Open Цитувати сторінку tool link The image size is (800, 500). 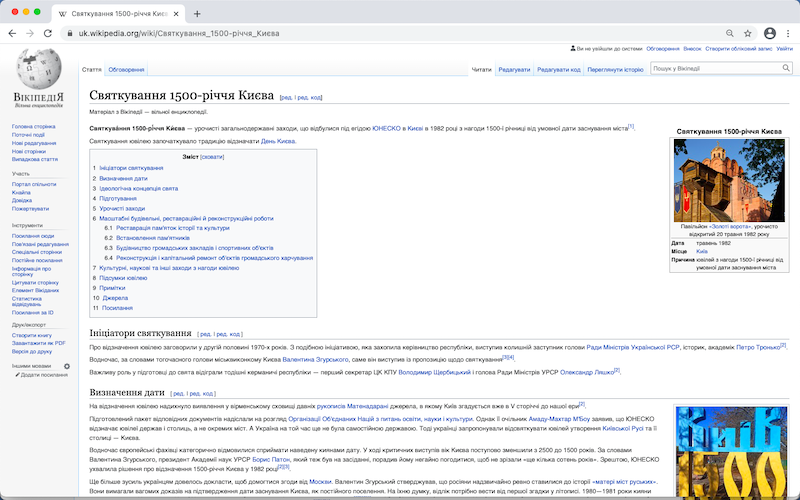pyautogui.click(x=35, y=282)
